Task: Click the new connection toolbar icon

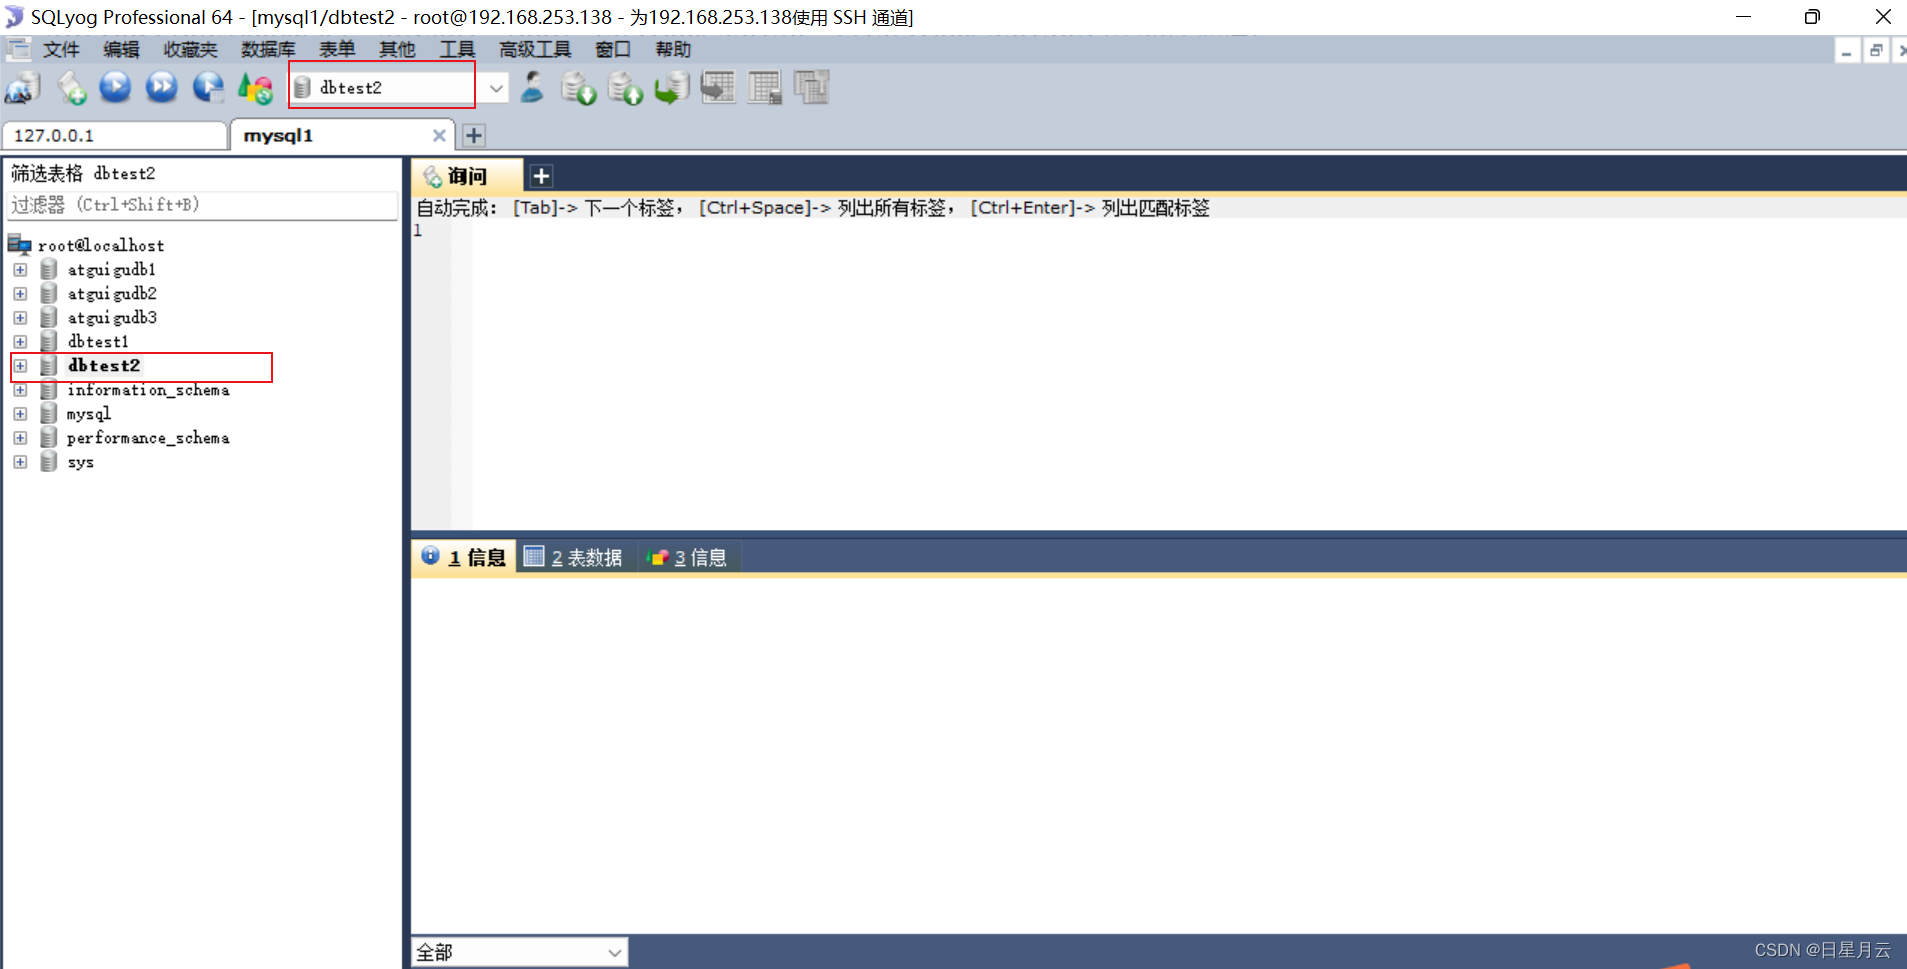Action: 22,88
